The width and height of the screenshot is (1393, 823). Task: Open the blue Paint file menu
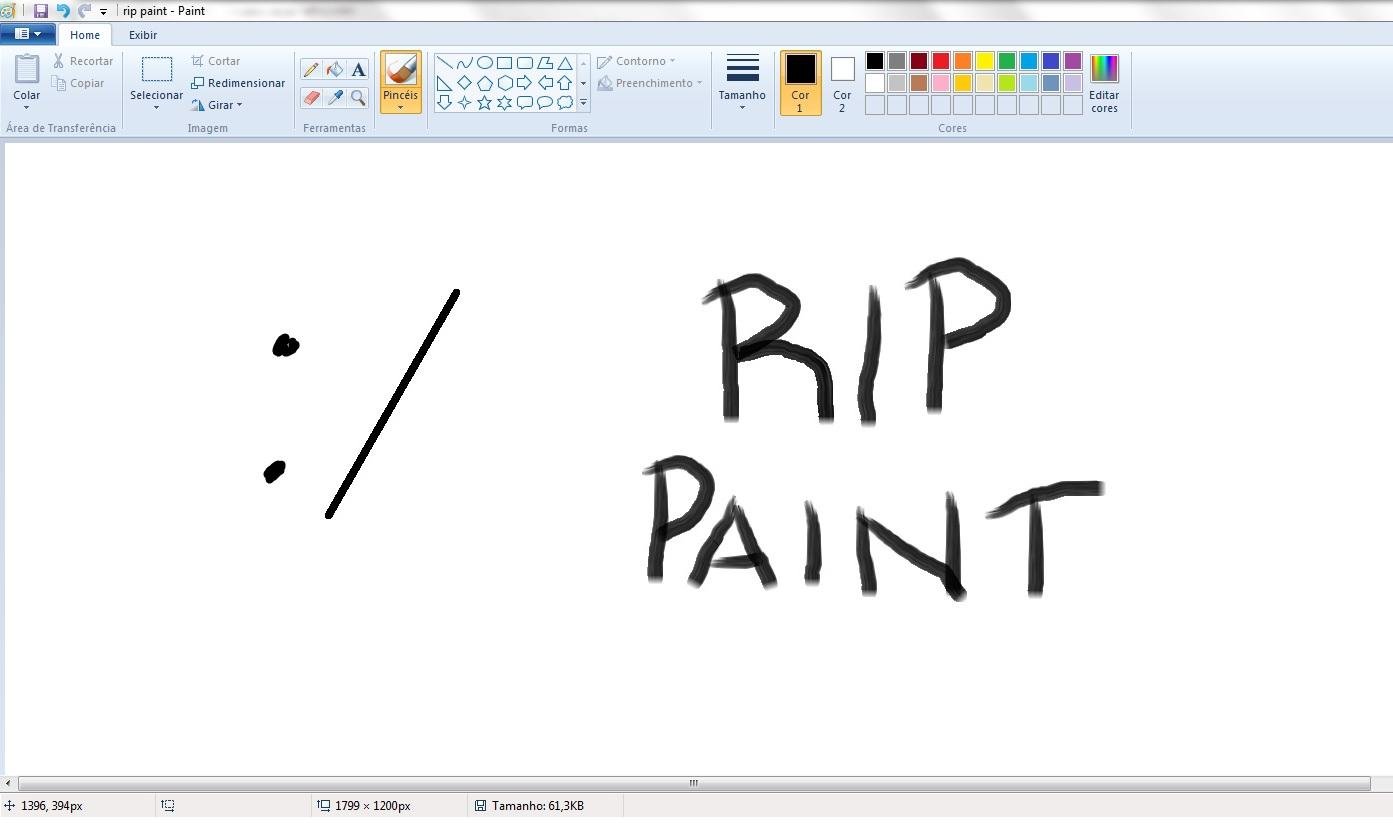click(28, 34)
